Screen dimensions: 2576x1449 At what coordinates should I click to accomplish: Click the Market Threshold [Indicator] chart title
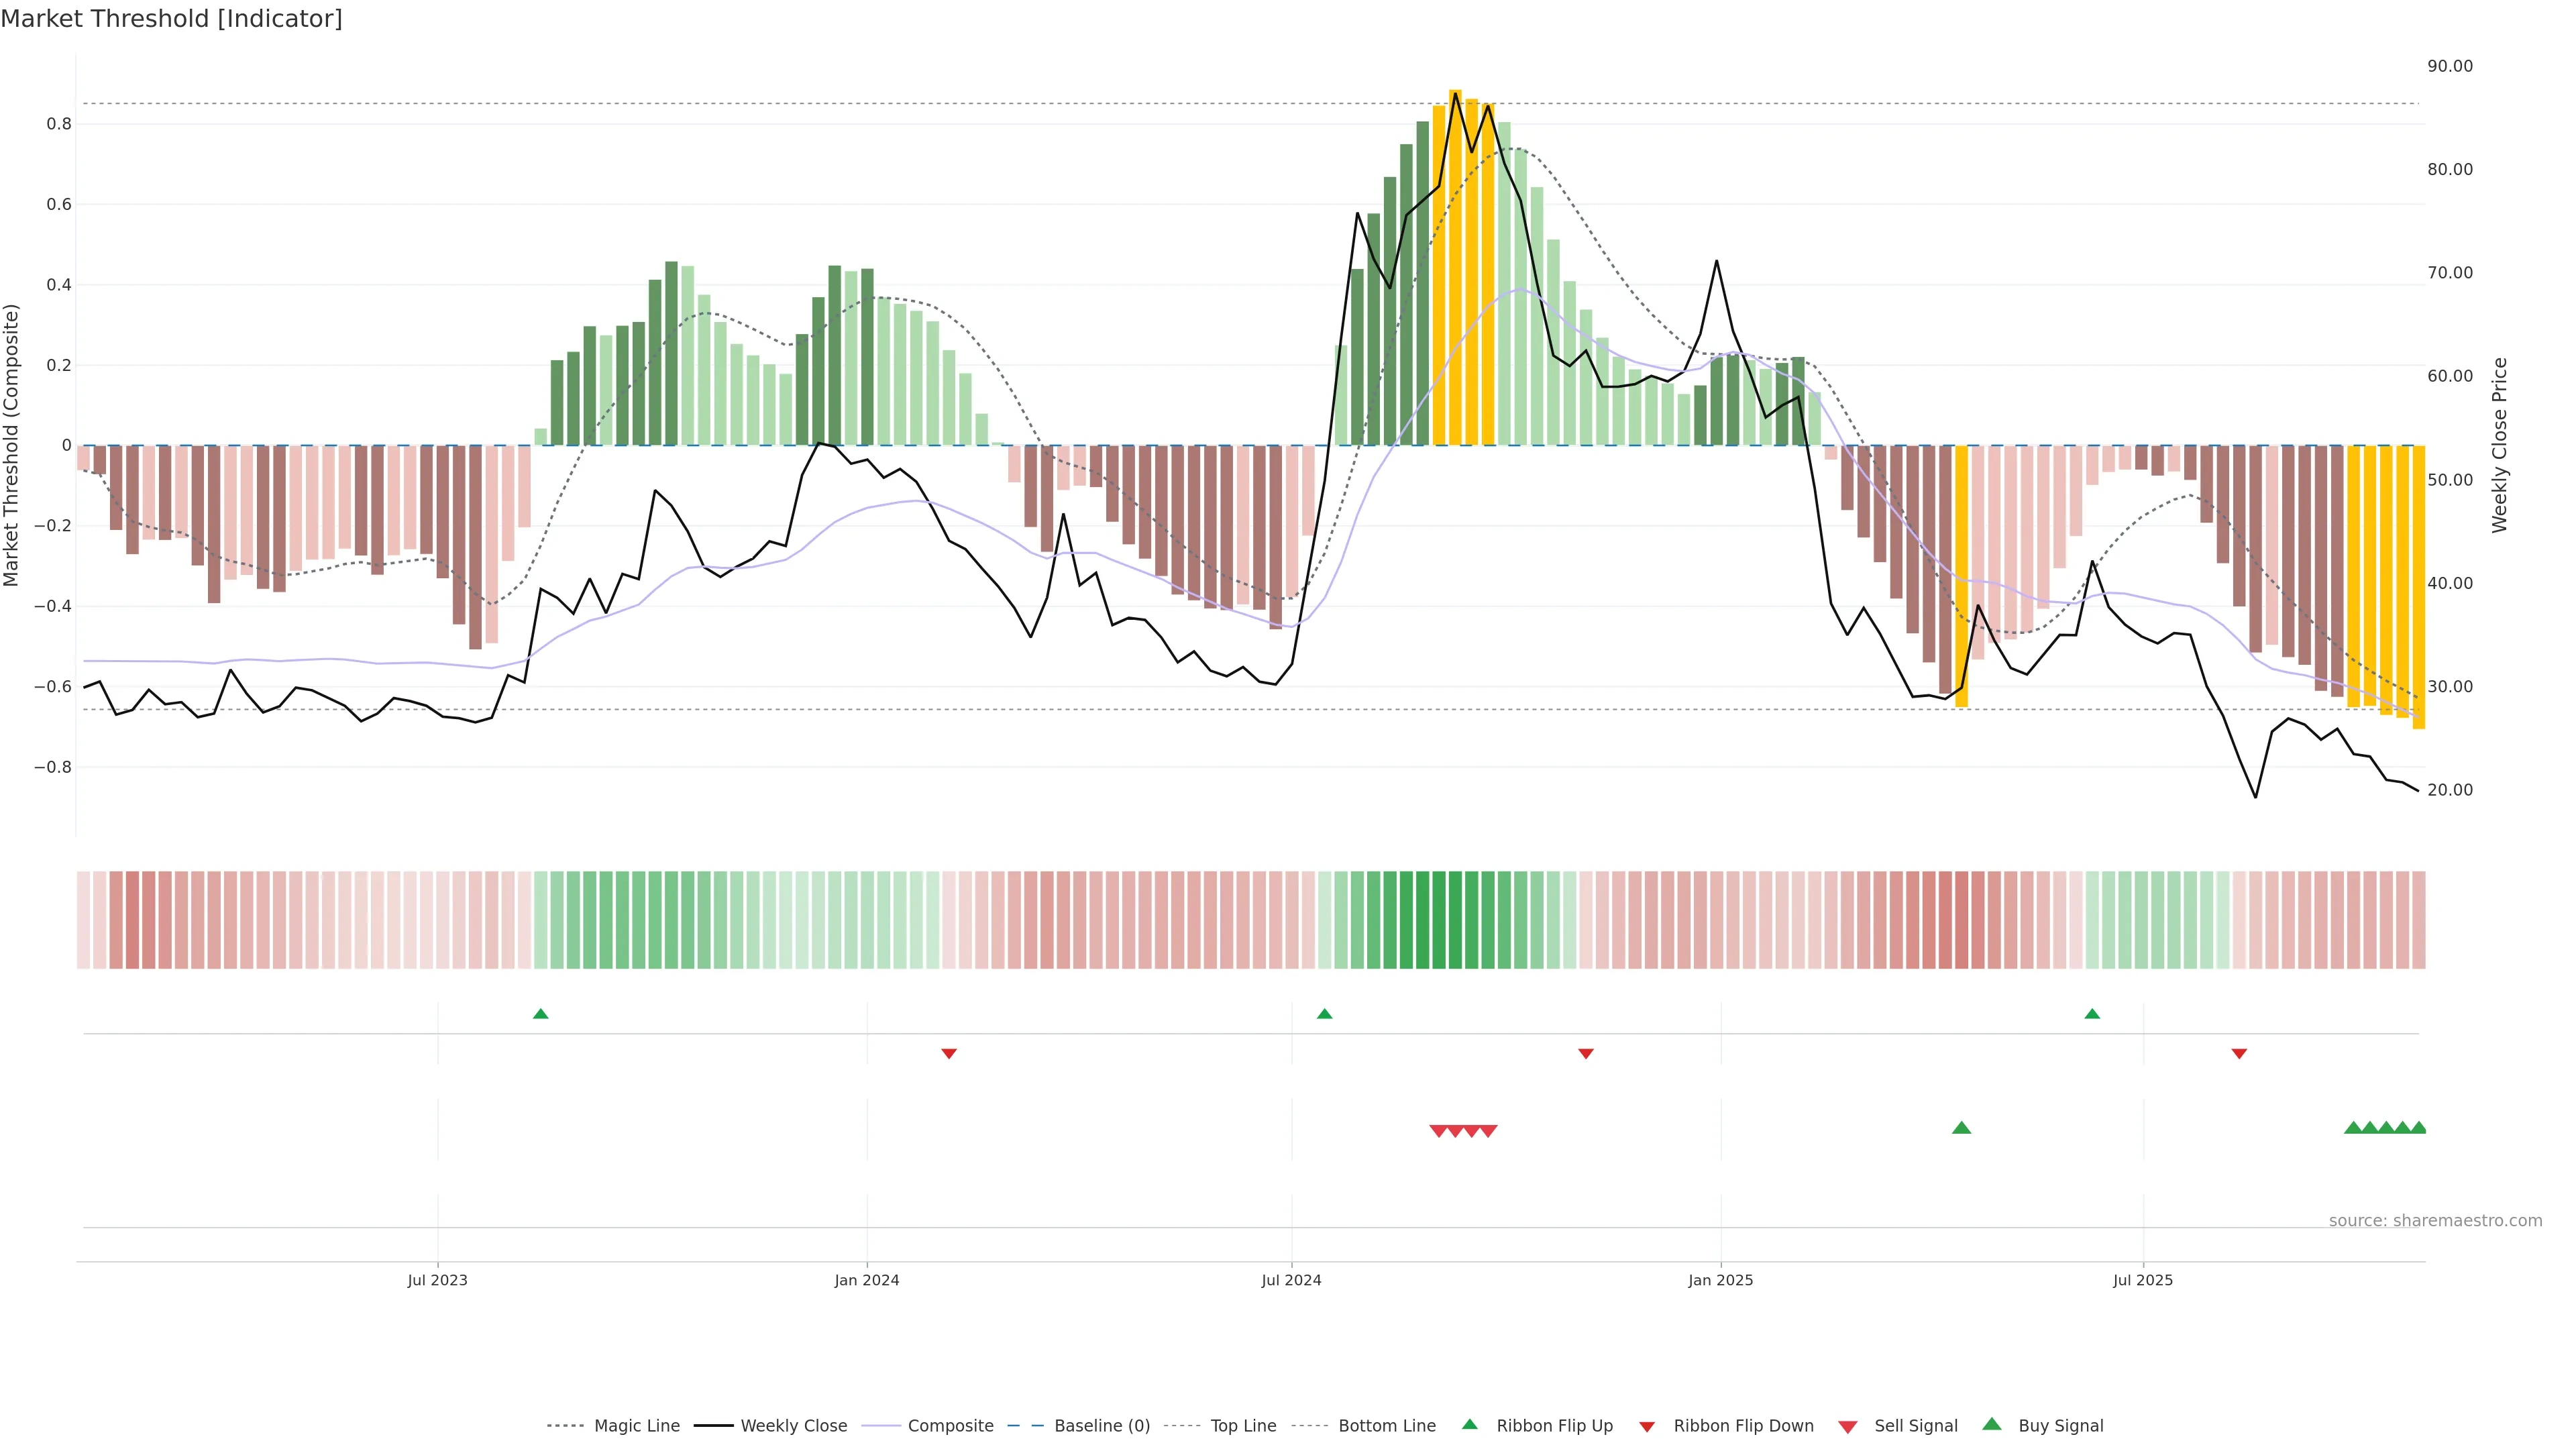pyautogui.click(x=171, y=19)
